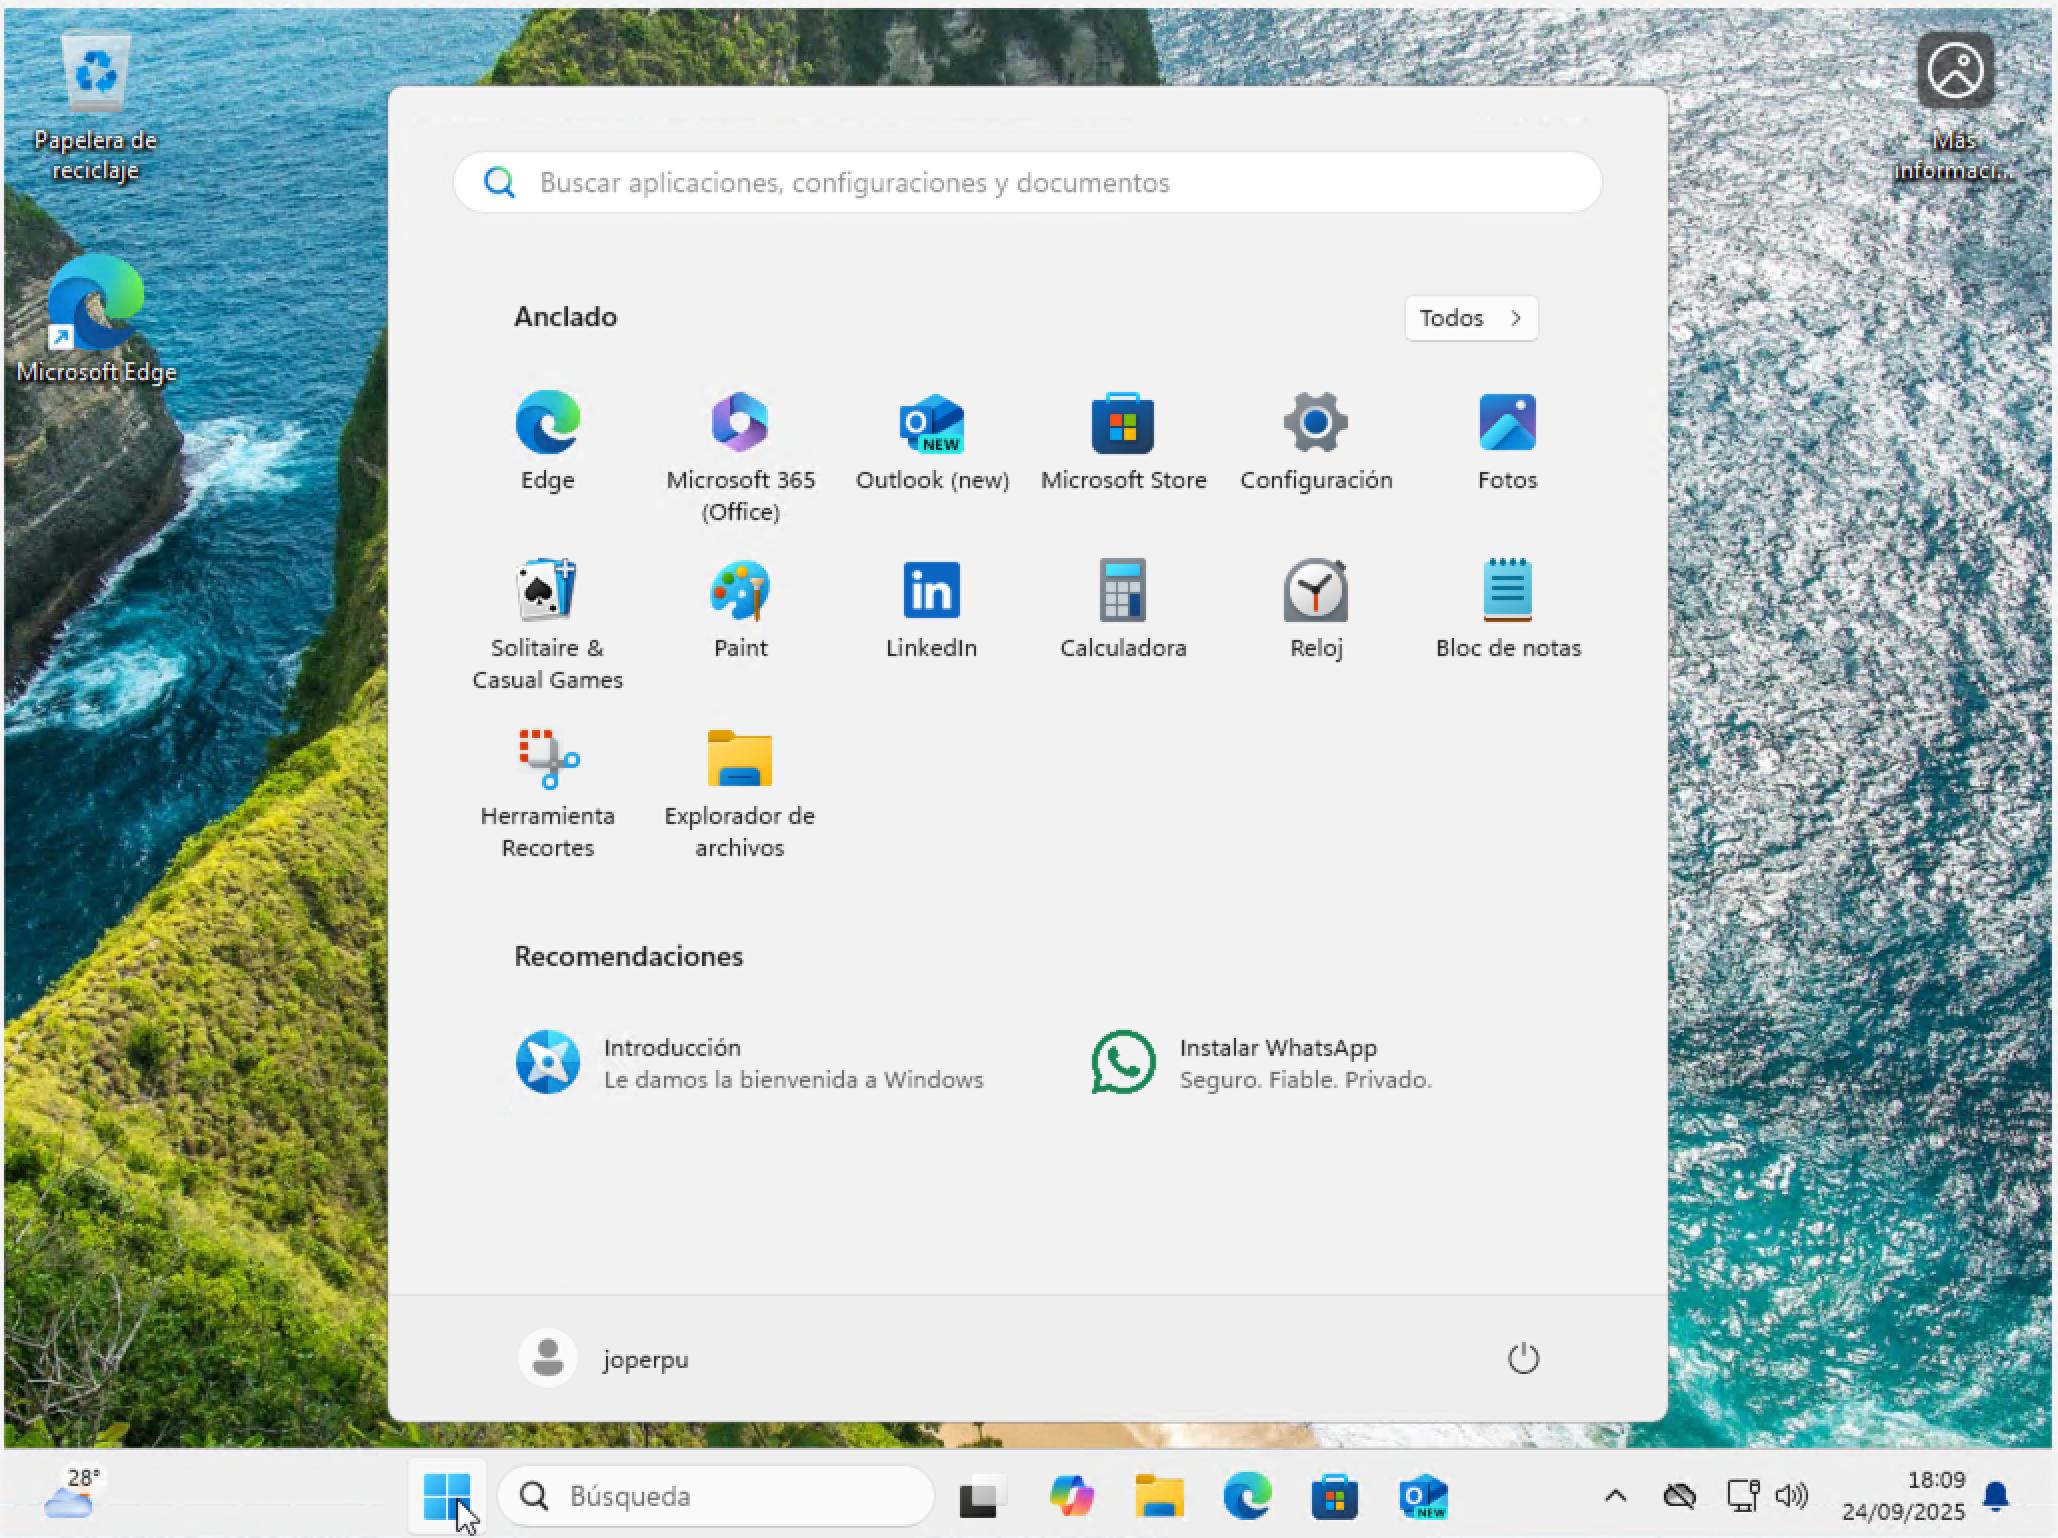Launch Microsoft 365 (Office) app
The width and height of the screenshot is (2058, 1538).
pyautogui.click(x=740, y=457)
